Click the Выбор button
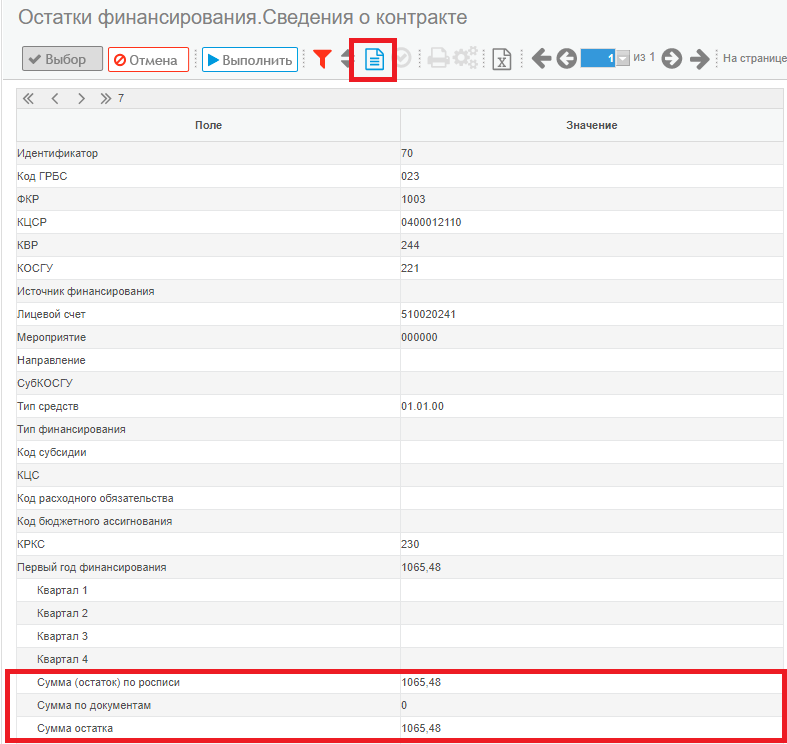This screenshot has width=787, height=744. click(x=62, y=59)
